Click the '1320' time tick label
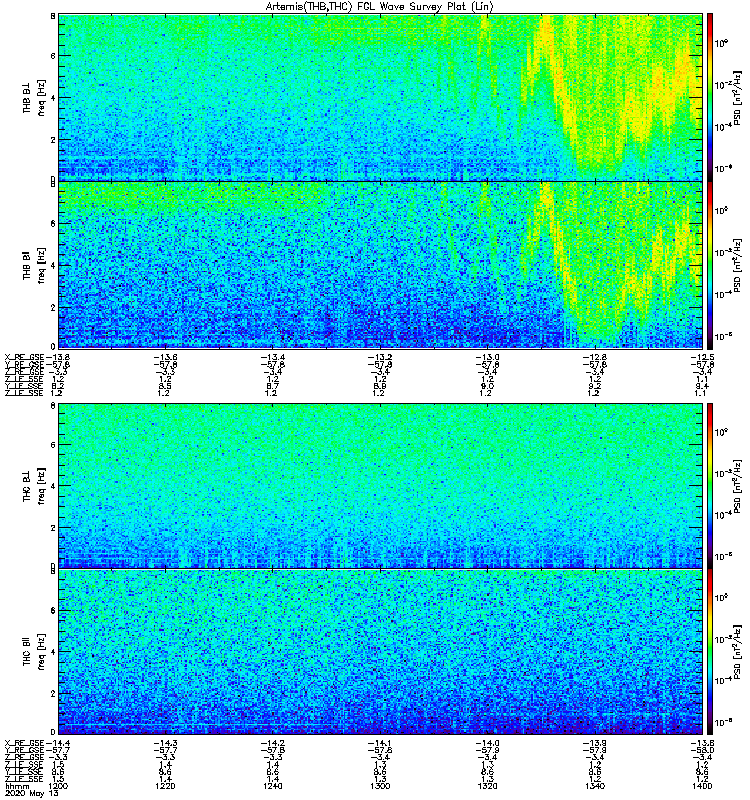The width and height of the screenshot is (750, 800). click(488, 786)
